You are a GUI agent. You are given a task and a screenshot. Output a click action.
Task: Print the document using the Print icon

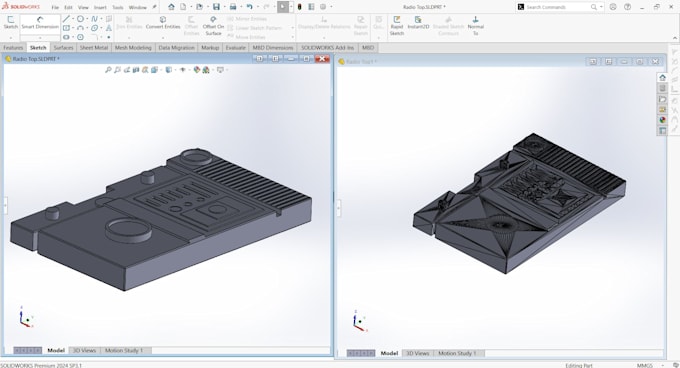click(233, 7)
